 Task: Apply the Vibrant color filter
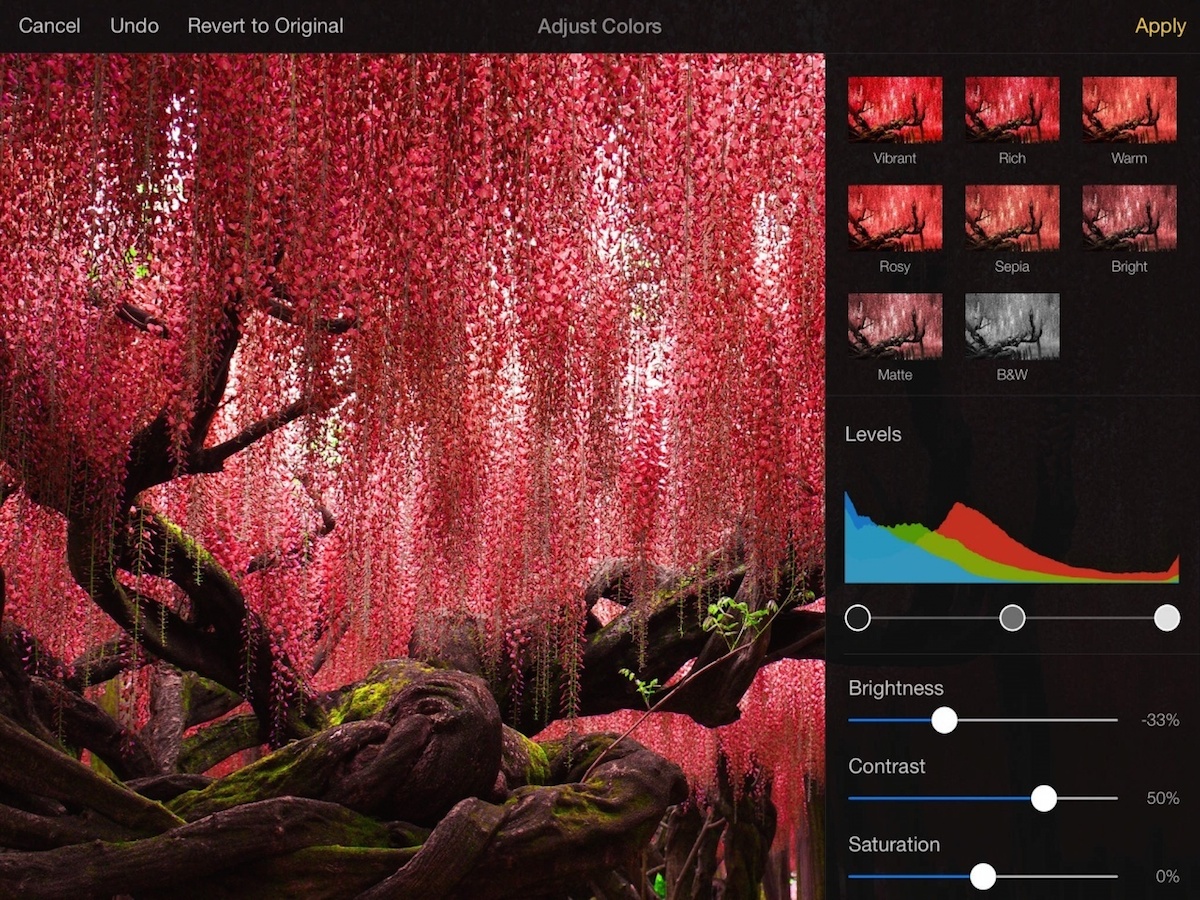(895, 110)
